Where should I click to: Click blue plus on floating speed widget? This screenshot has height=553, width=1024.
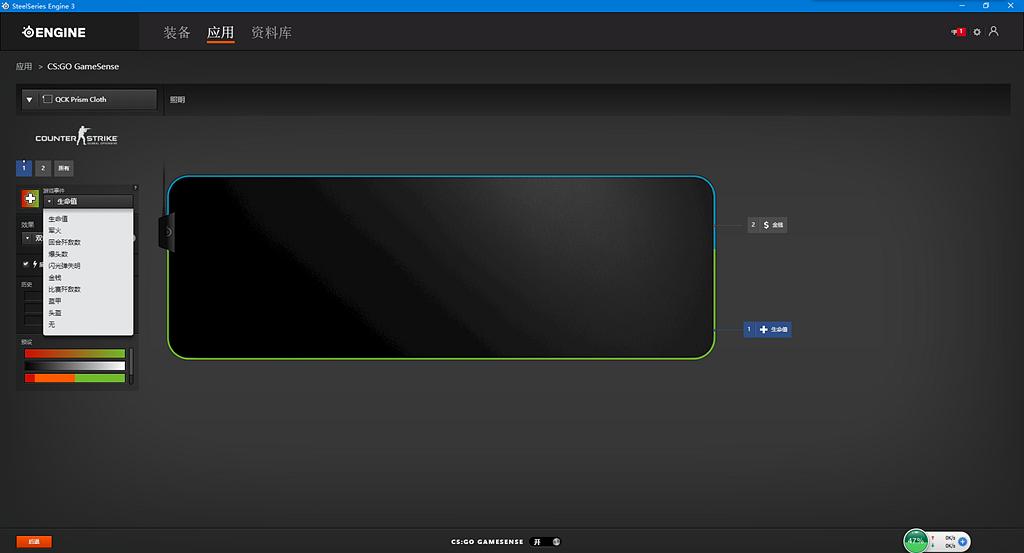tap(962, 541)
